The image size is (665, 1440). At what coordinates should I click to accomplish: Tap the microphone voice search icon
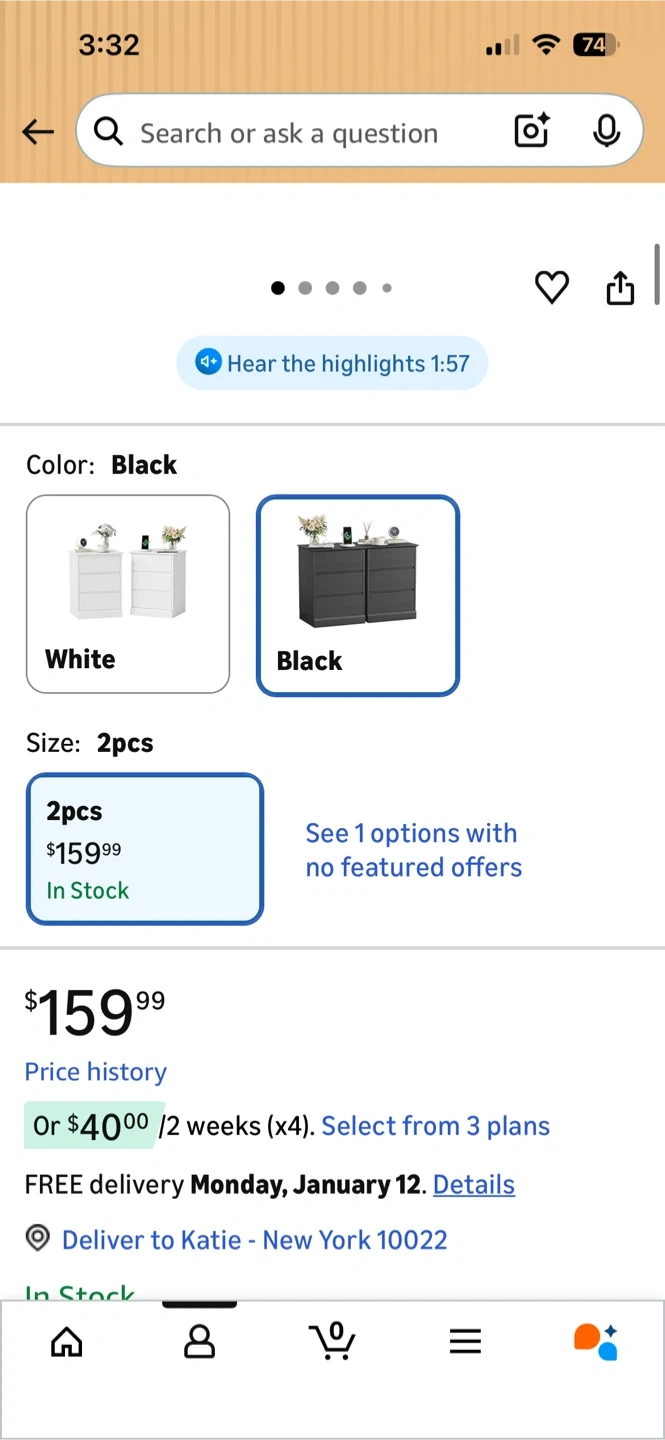tap(606, 131)
